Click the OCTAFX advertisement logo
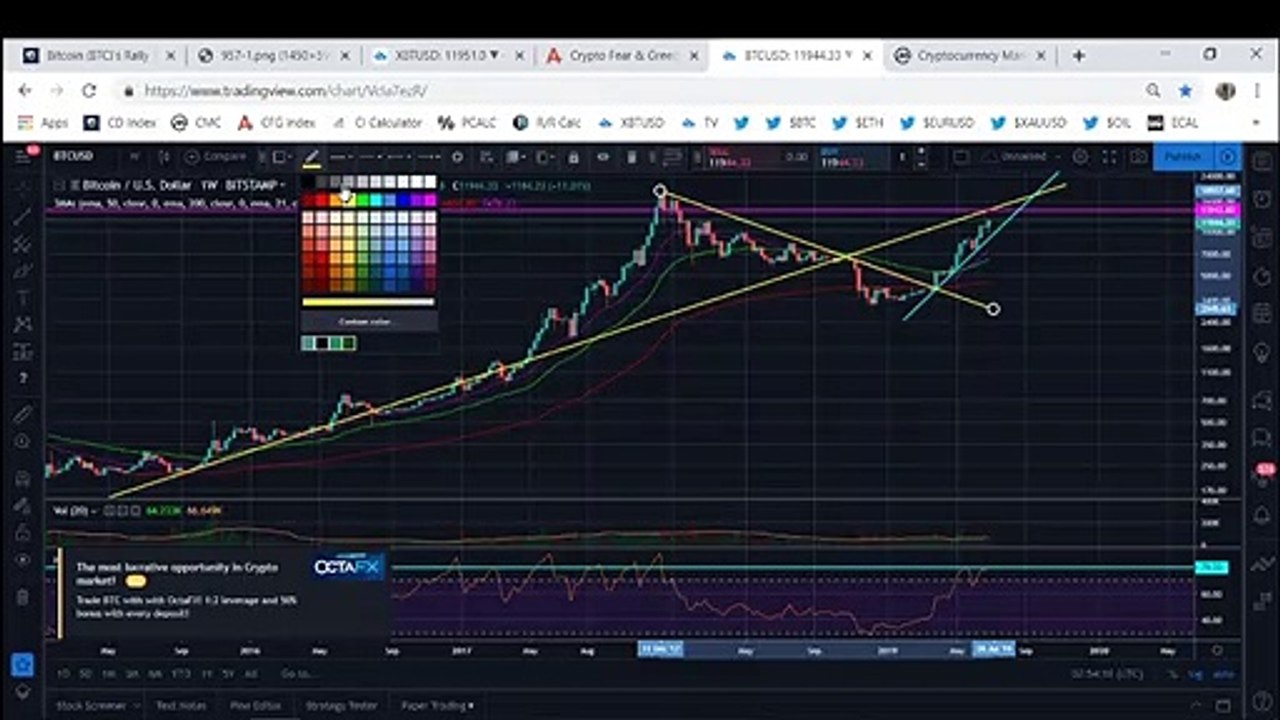The image size is (1280, 720). pos(348,566)
